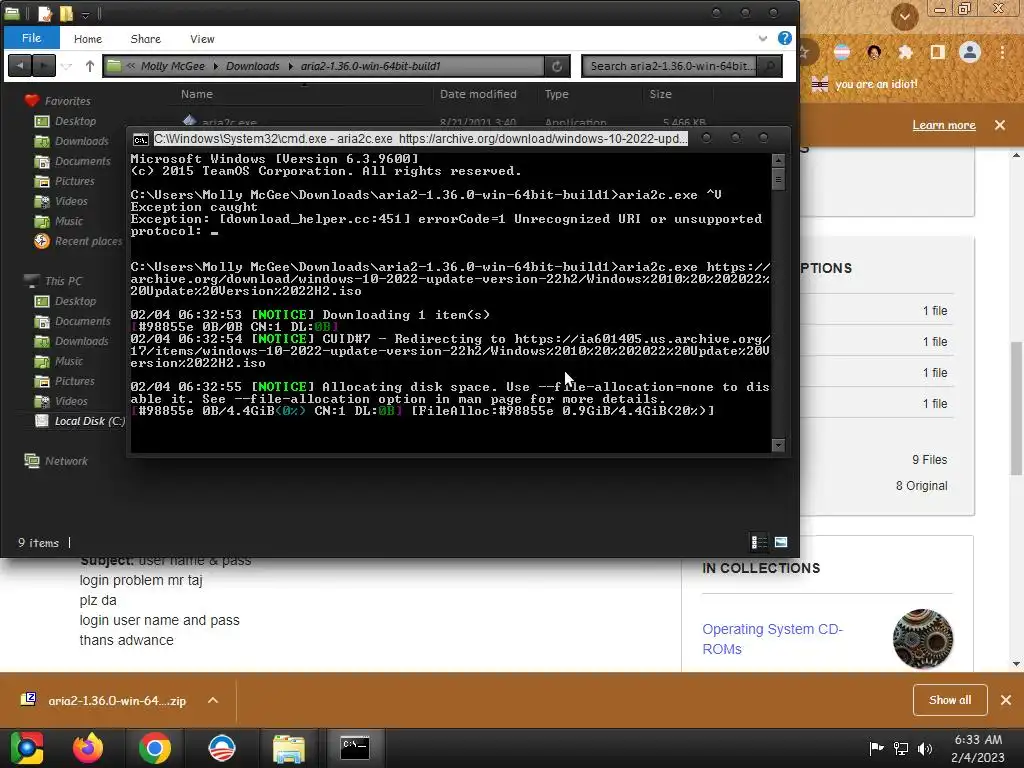Click the gears collection thumbnail
The width and height of the screenshot is (1024, 768).
922,639
